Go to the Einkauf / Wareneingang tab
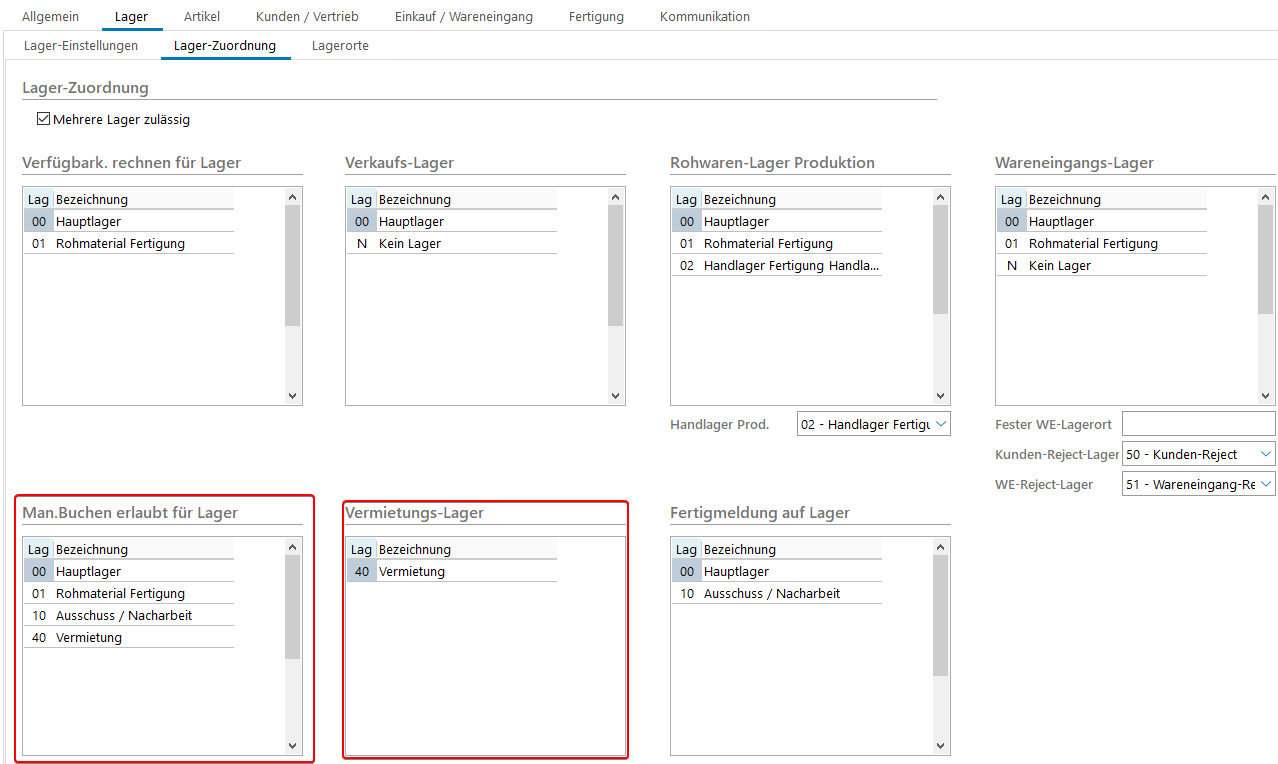The image size is (1278, 764). tap(464, 17)
